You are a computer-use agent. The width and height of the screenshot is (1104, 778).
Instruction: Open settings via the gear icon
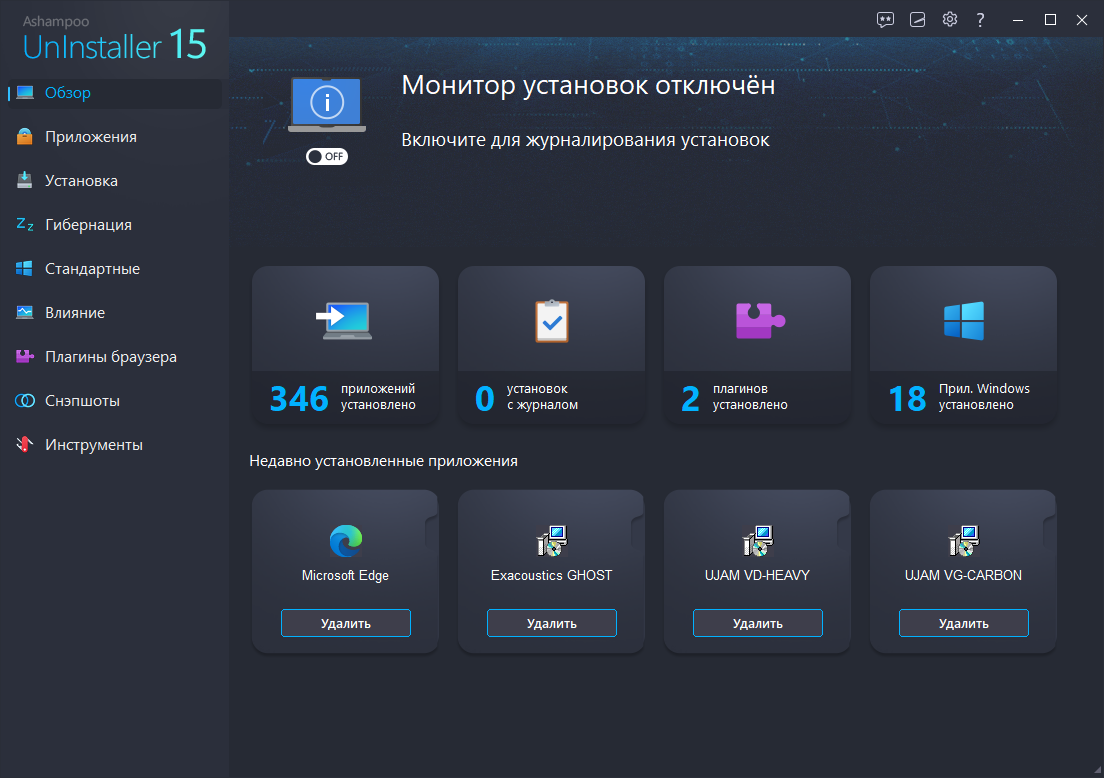(x=950, y=19)
